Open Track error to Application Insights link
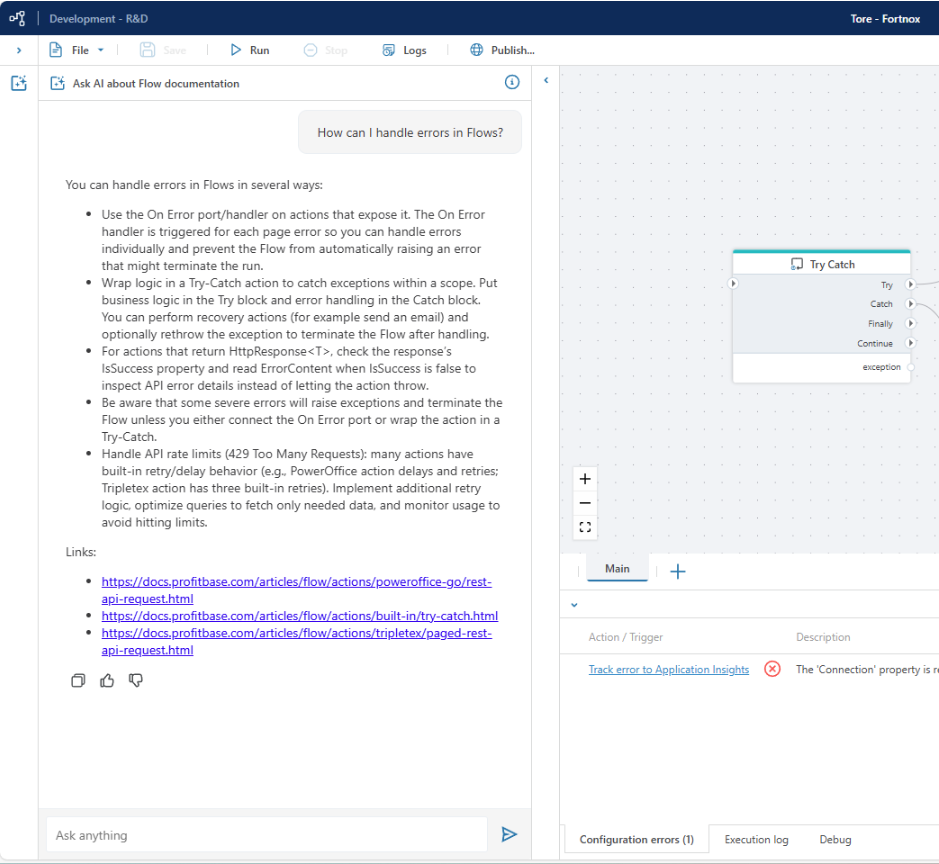 click(668, 670)
